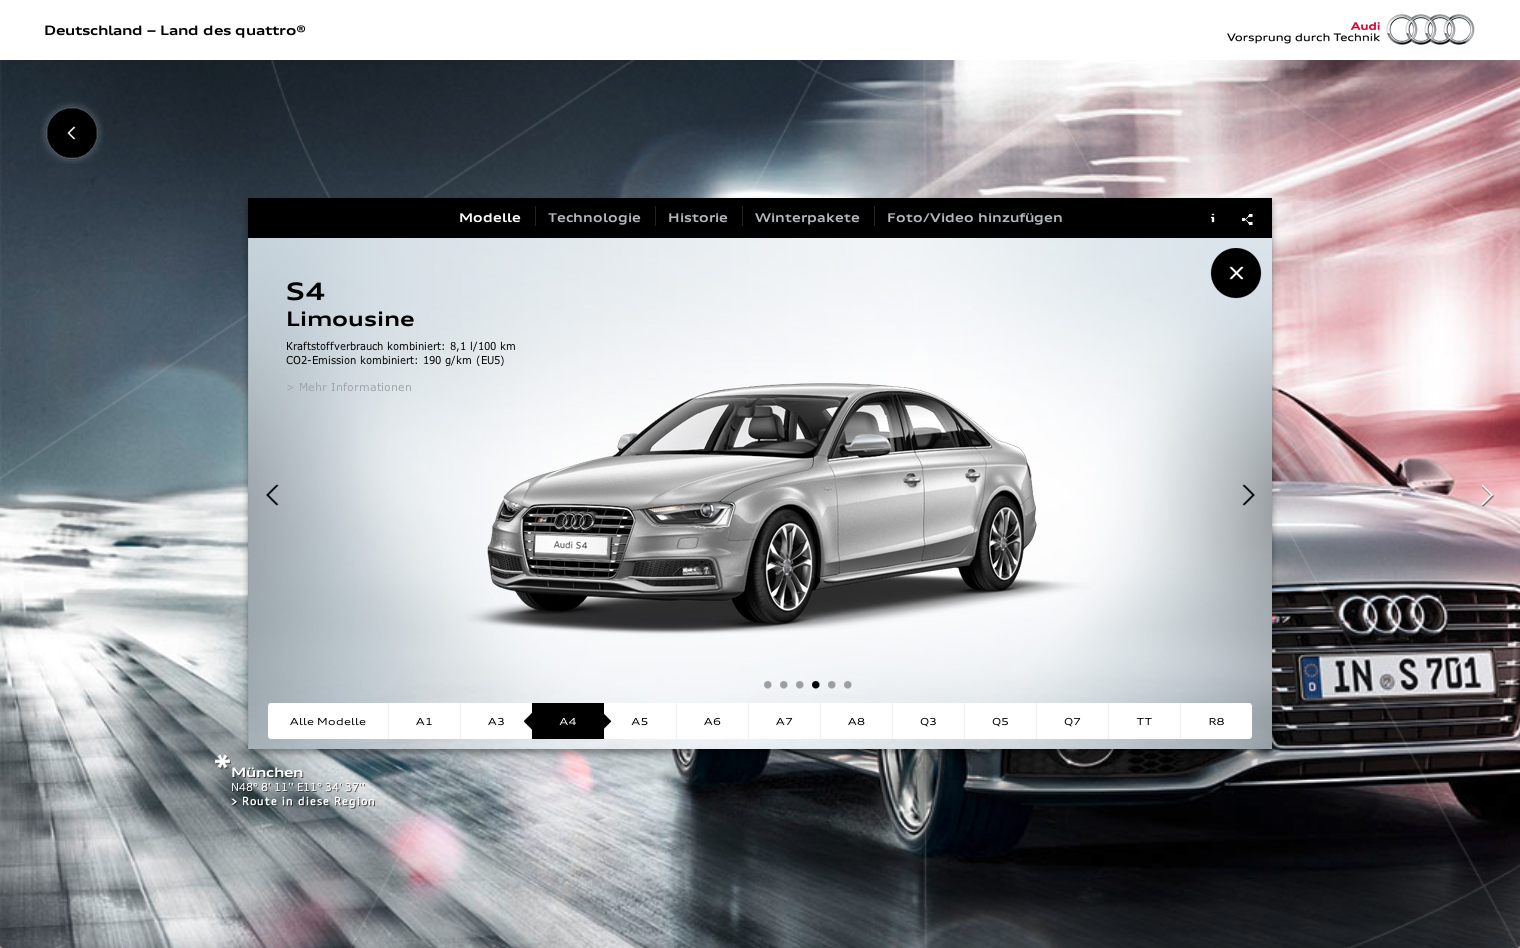Close the model overlay with the X button

1236,273
